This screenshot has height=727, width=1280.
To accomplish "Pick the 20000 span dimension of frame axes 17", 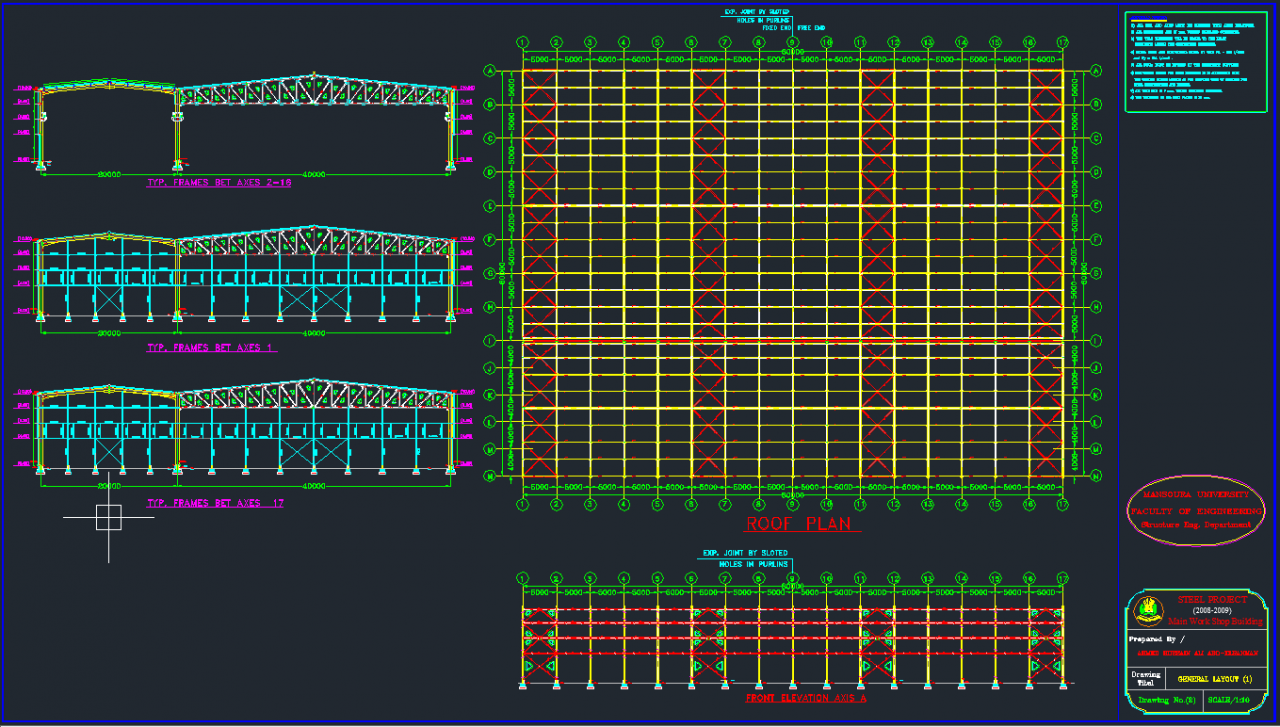I will [x=109, y=486].
